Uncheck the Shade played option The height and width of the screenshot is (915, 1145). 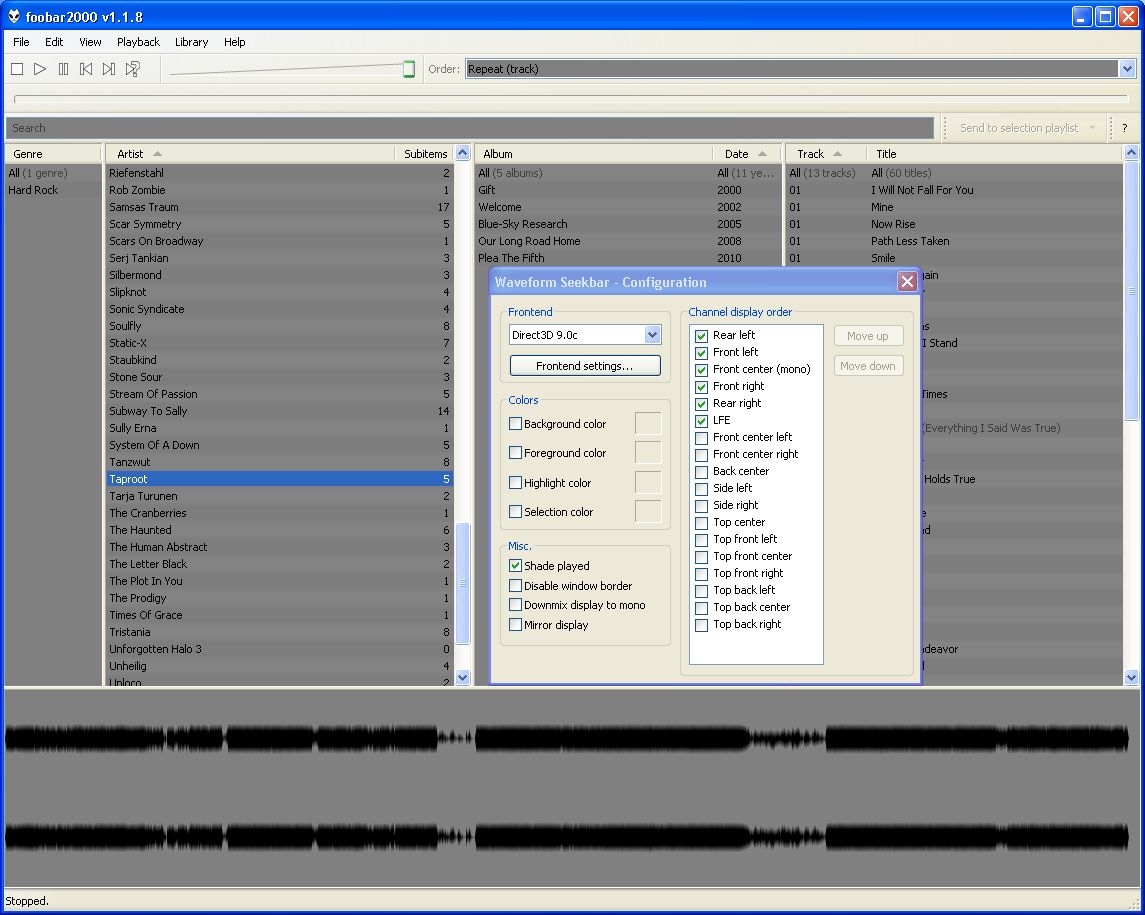click(516, 566)
